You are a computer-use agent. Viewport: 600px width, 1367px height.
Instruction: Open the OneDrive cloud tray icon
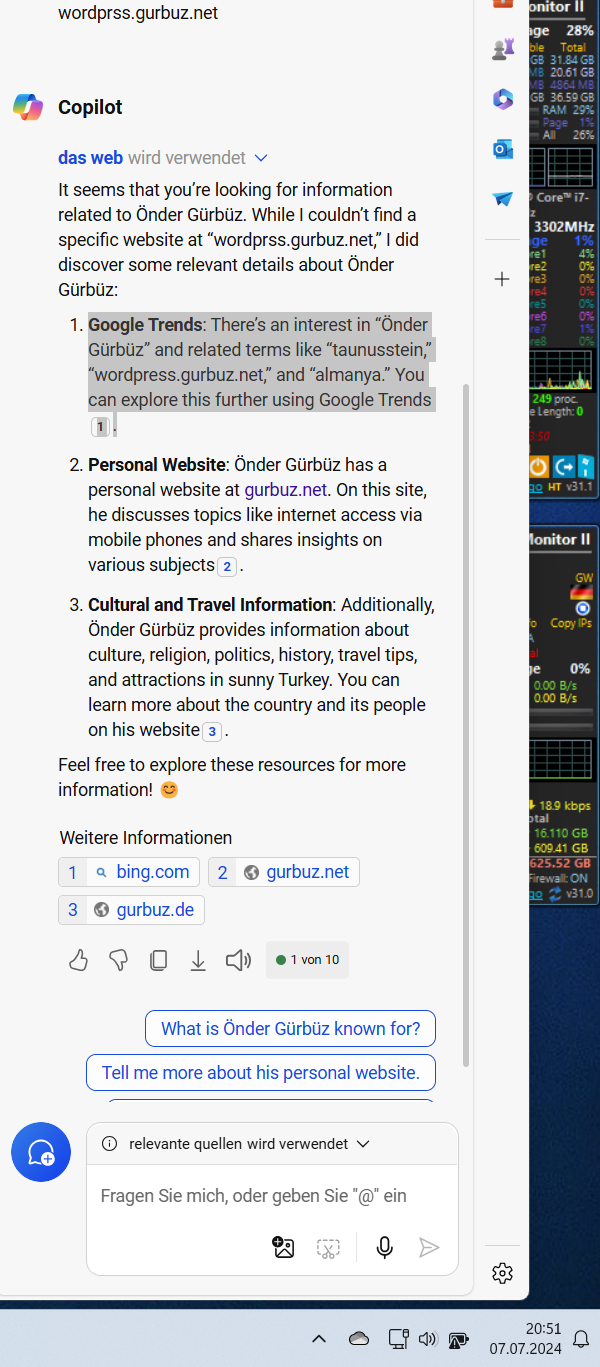tap(358, 1338)
